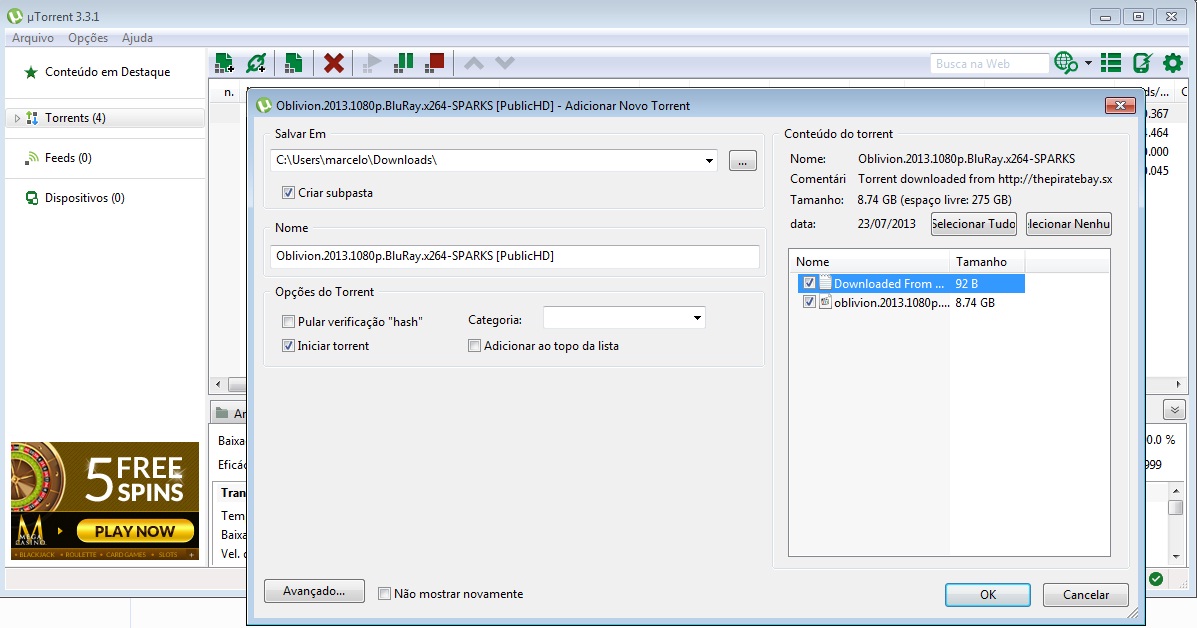Open the Categoria dropdown
Screen dimensions: 1197x628
click(697, 318)
